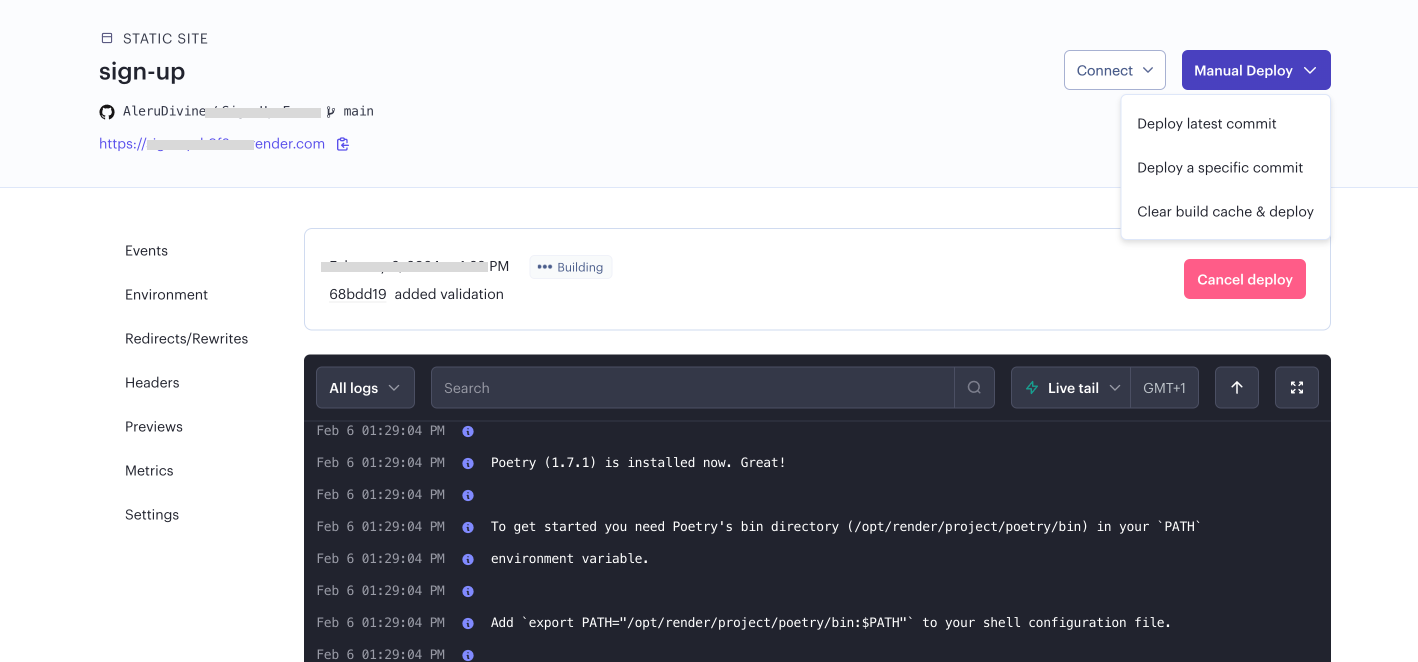
Task: Click the 'environment variable.' log text
Action: [570, 559]
